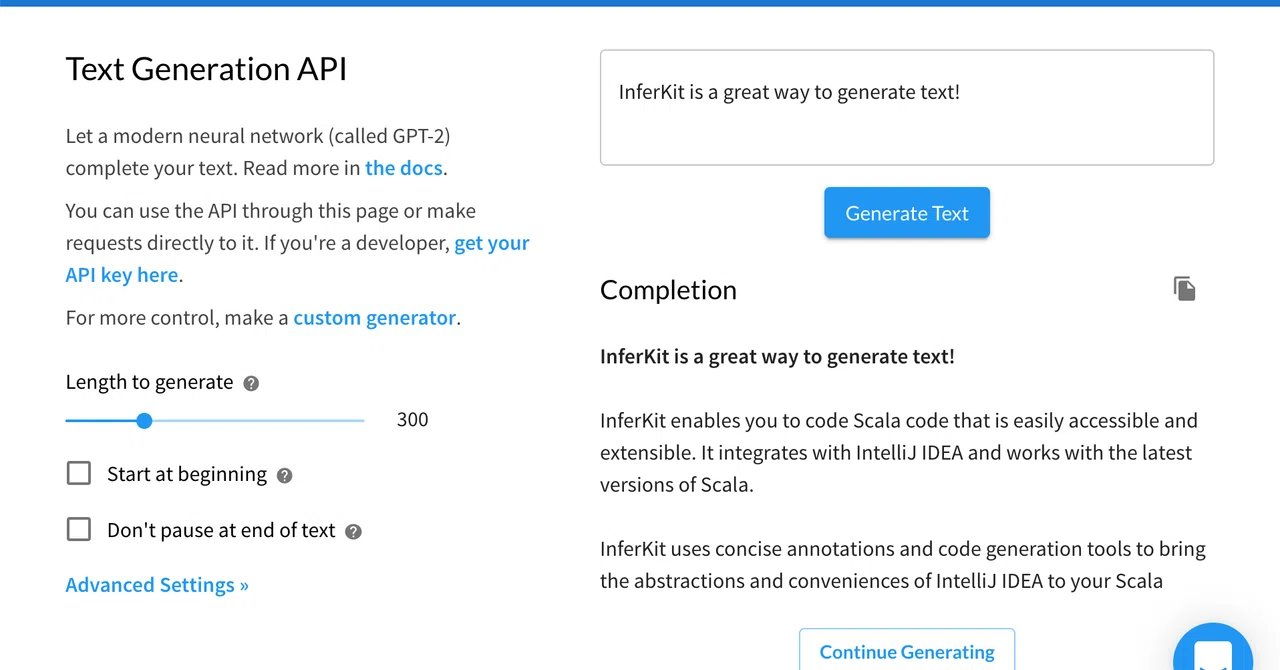The height and width of the screenshot is (670, 1280).
Task: Open the docs link
Action: pyautogui.click(x=404, y=168)
